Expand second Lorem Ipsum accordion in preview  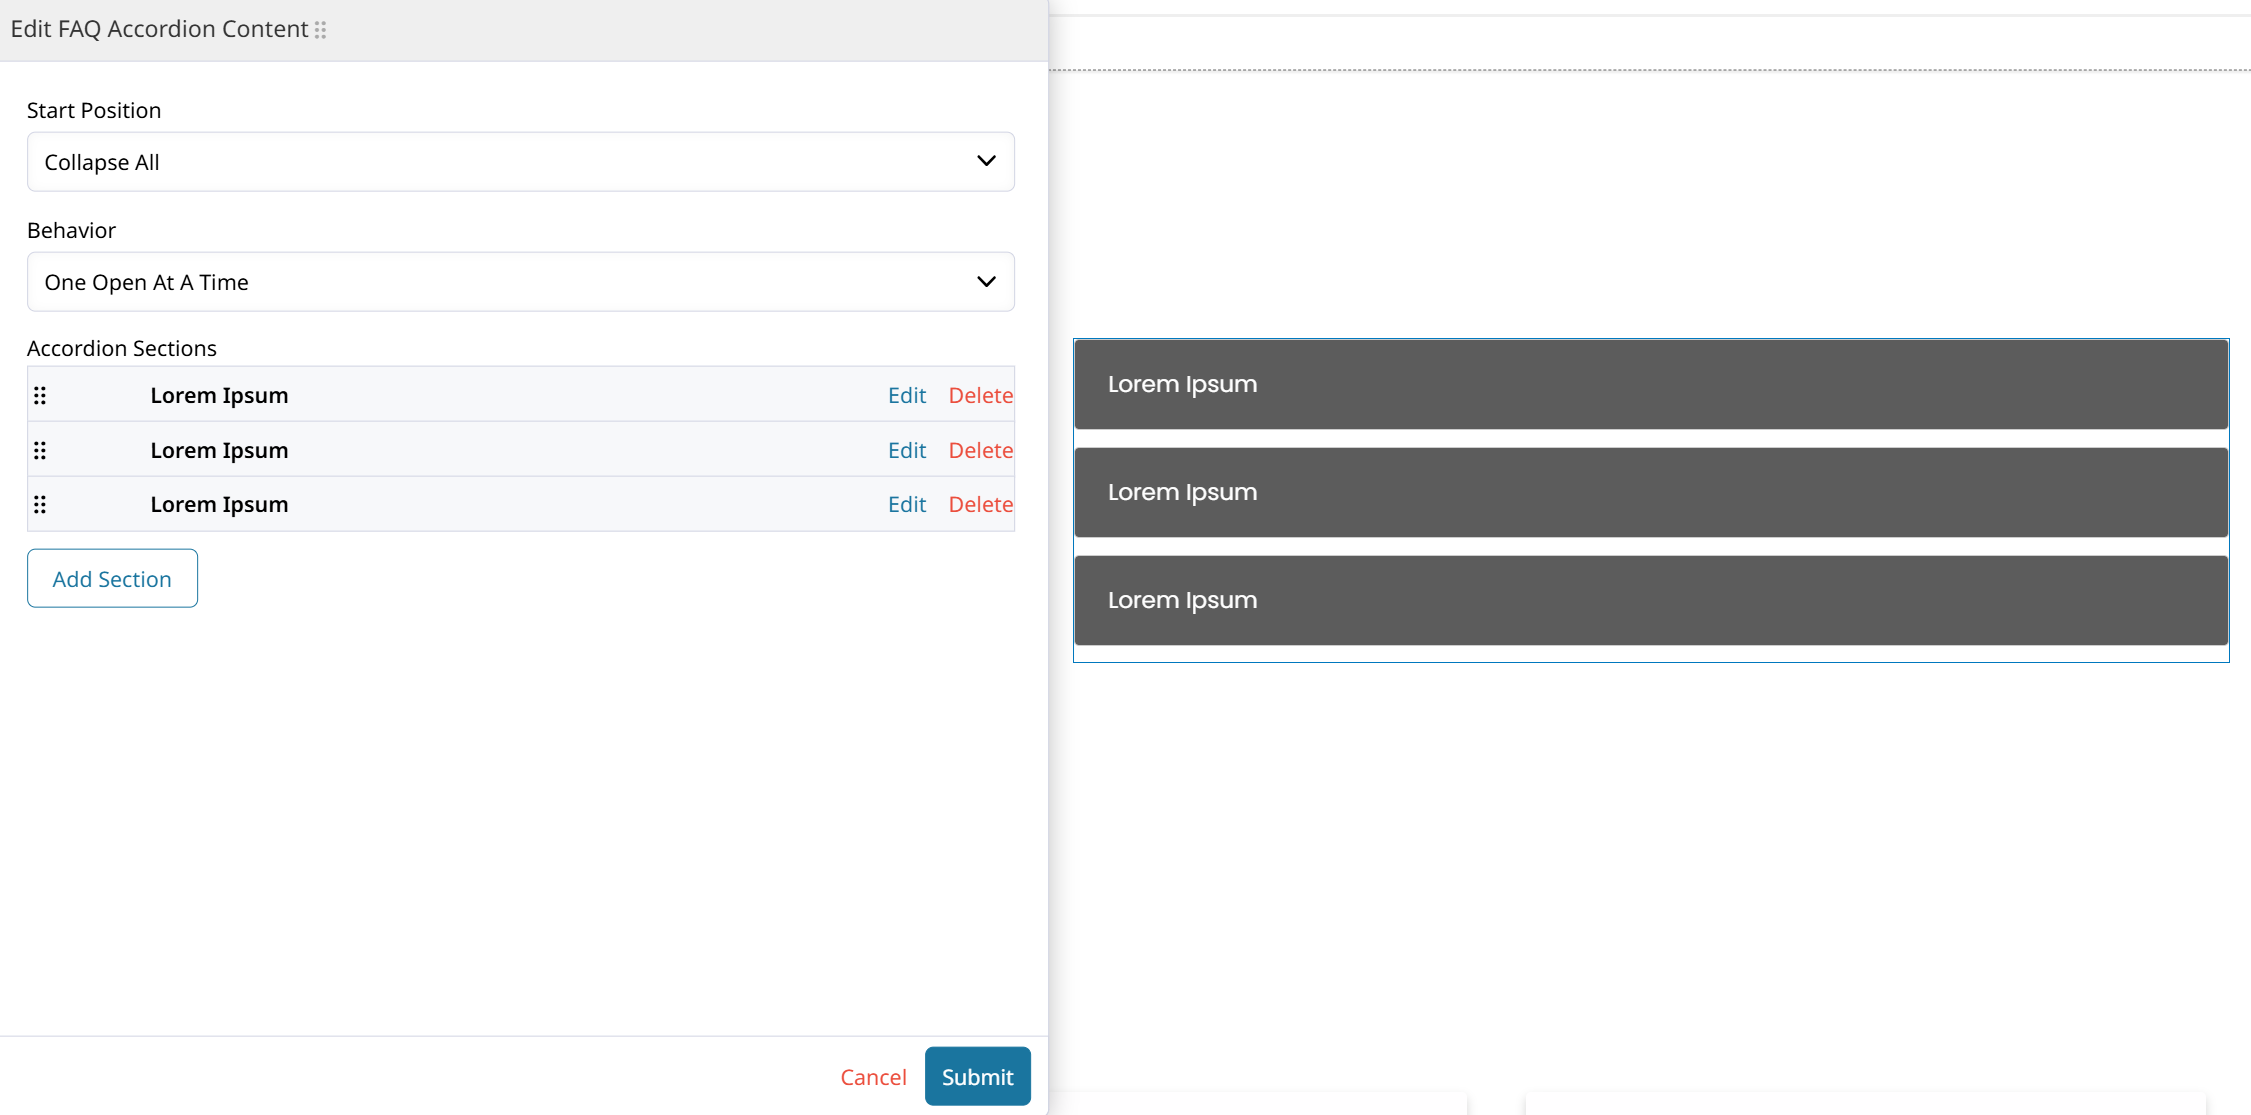coord(1650,493)
